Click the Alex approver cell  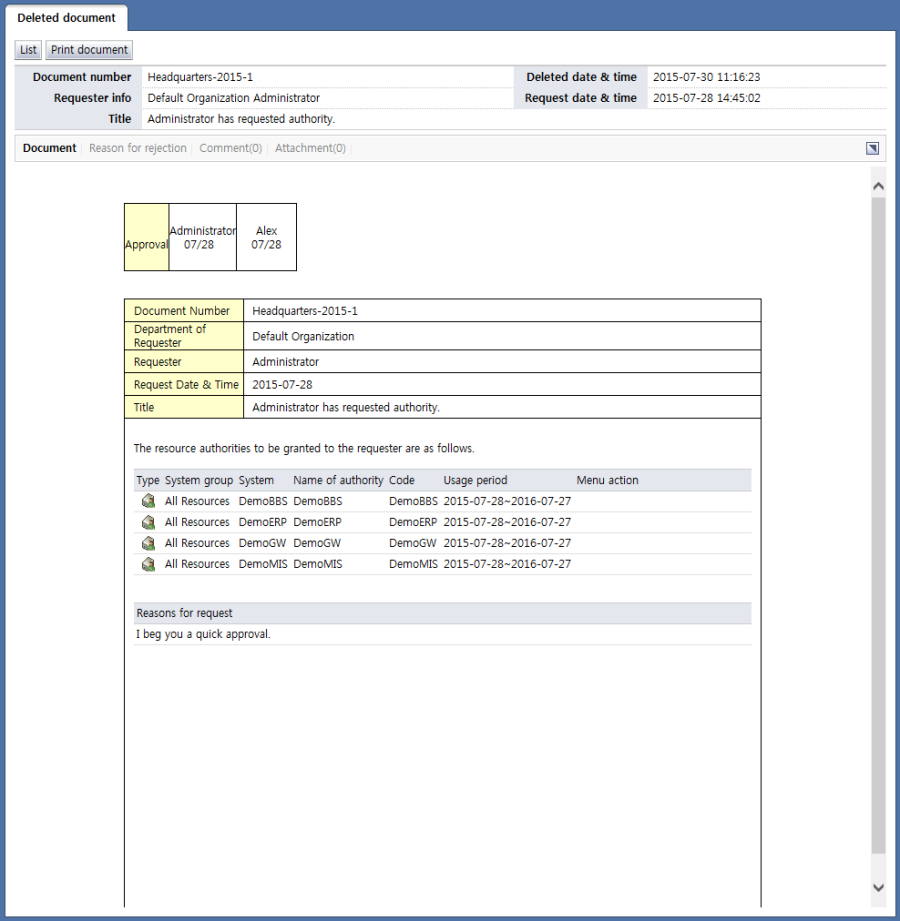coord(266,238)
